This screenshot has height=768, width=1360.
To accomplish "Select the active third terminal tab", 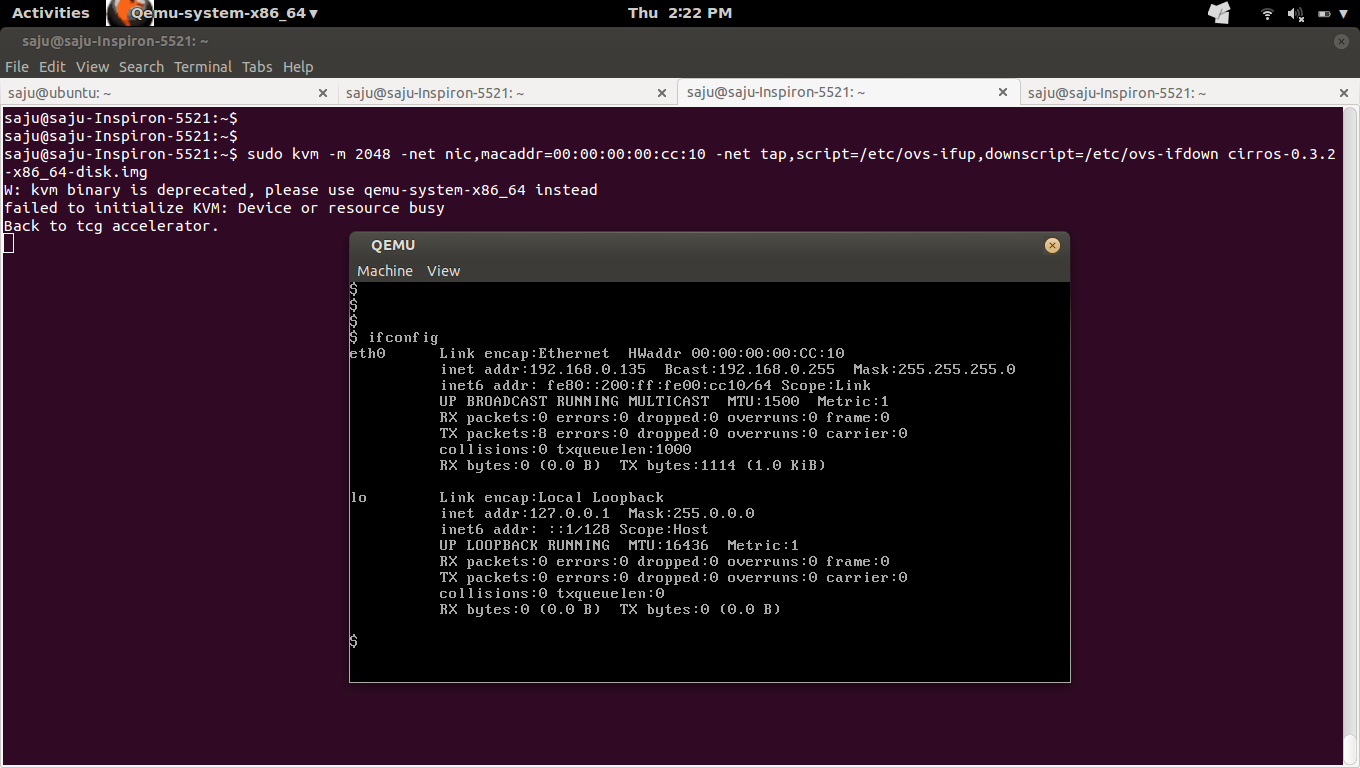I will tap(847, 92).
